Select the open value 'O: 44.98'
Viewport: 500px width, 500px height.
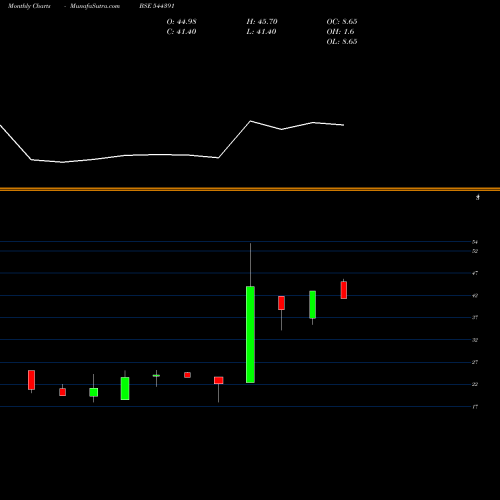(x=181, y=22)
